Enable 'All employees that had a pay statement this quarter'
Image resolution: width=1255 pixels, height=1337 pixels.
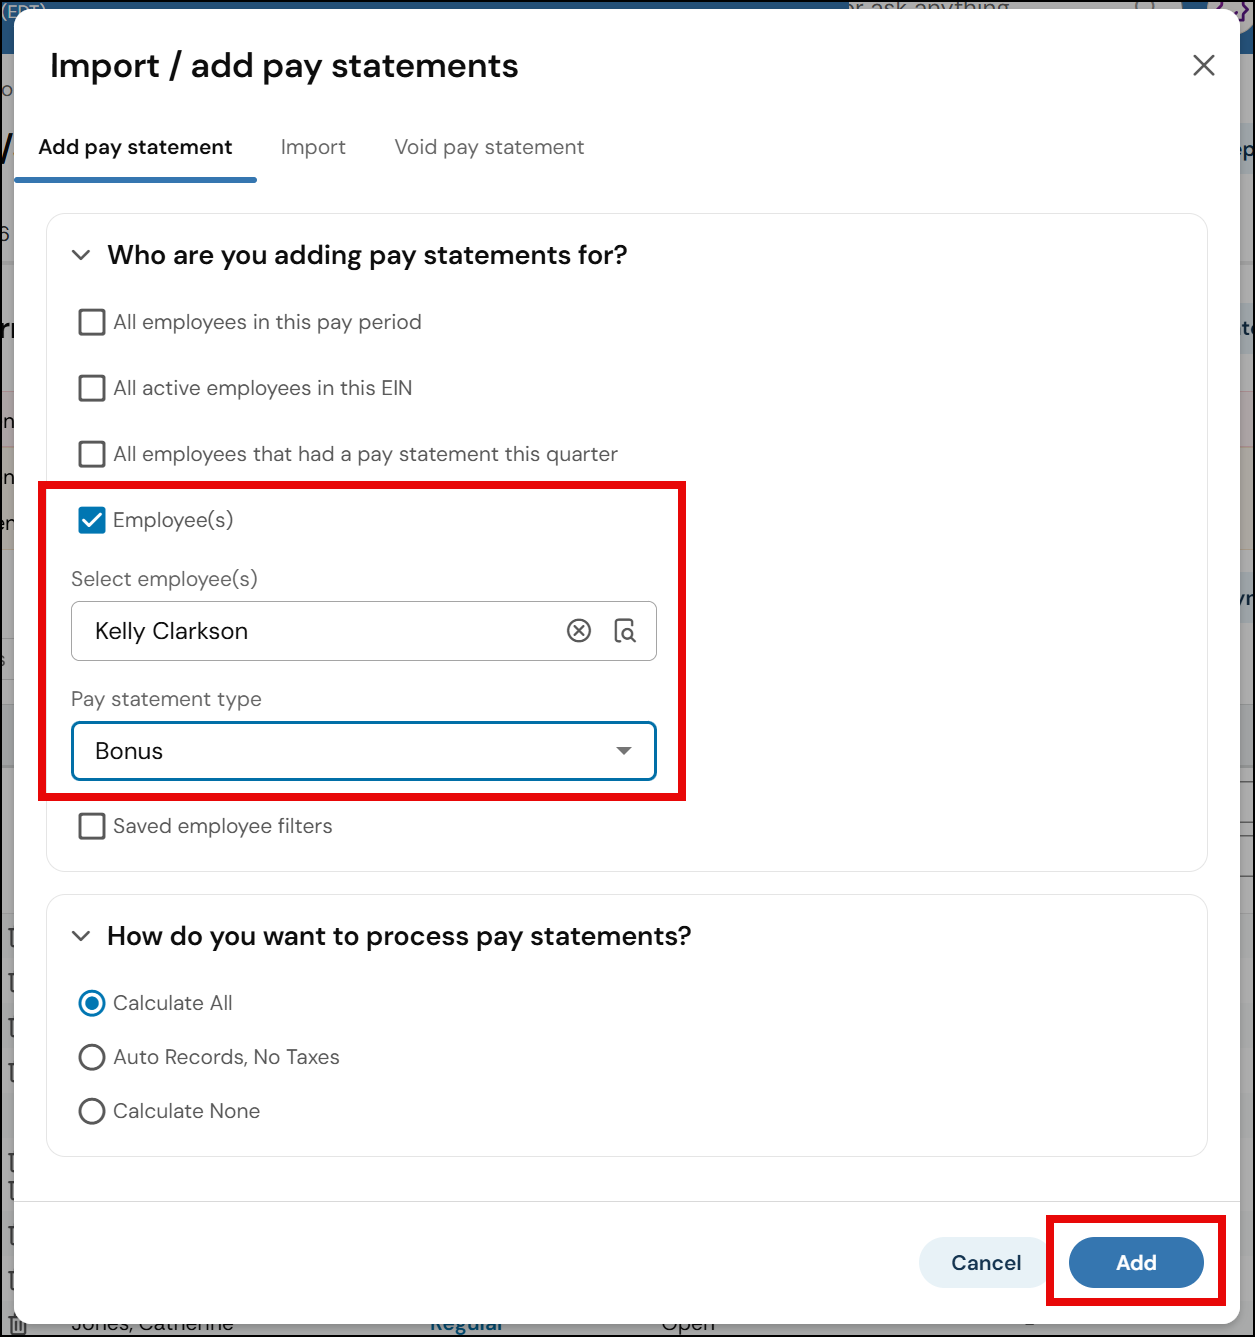pyautogui.click(x=92, y=454)
